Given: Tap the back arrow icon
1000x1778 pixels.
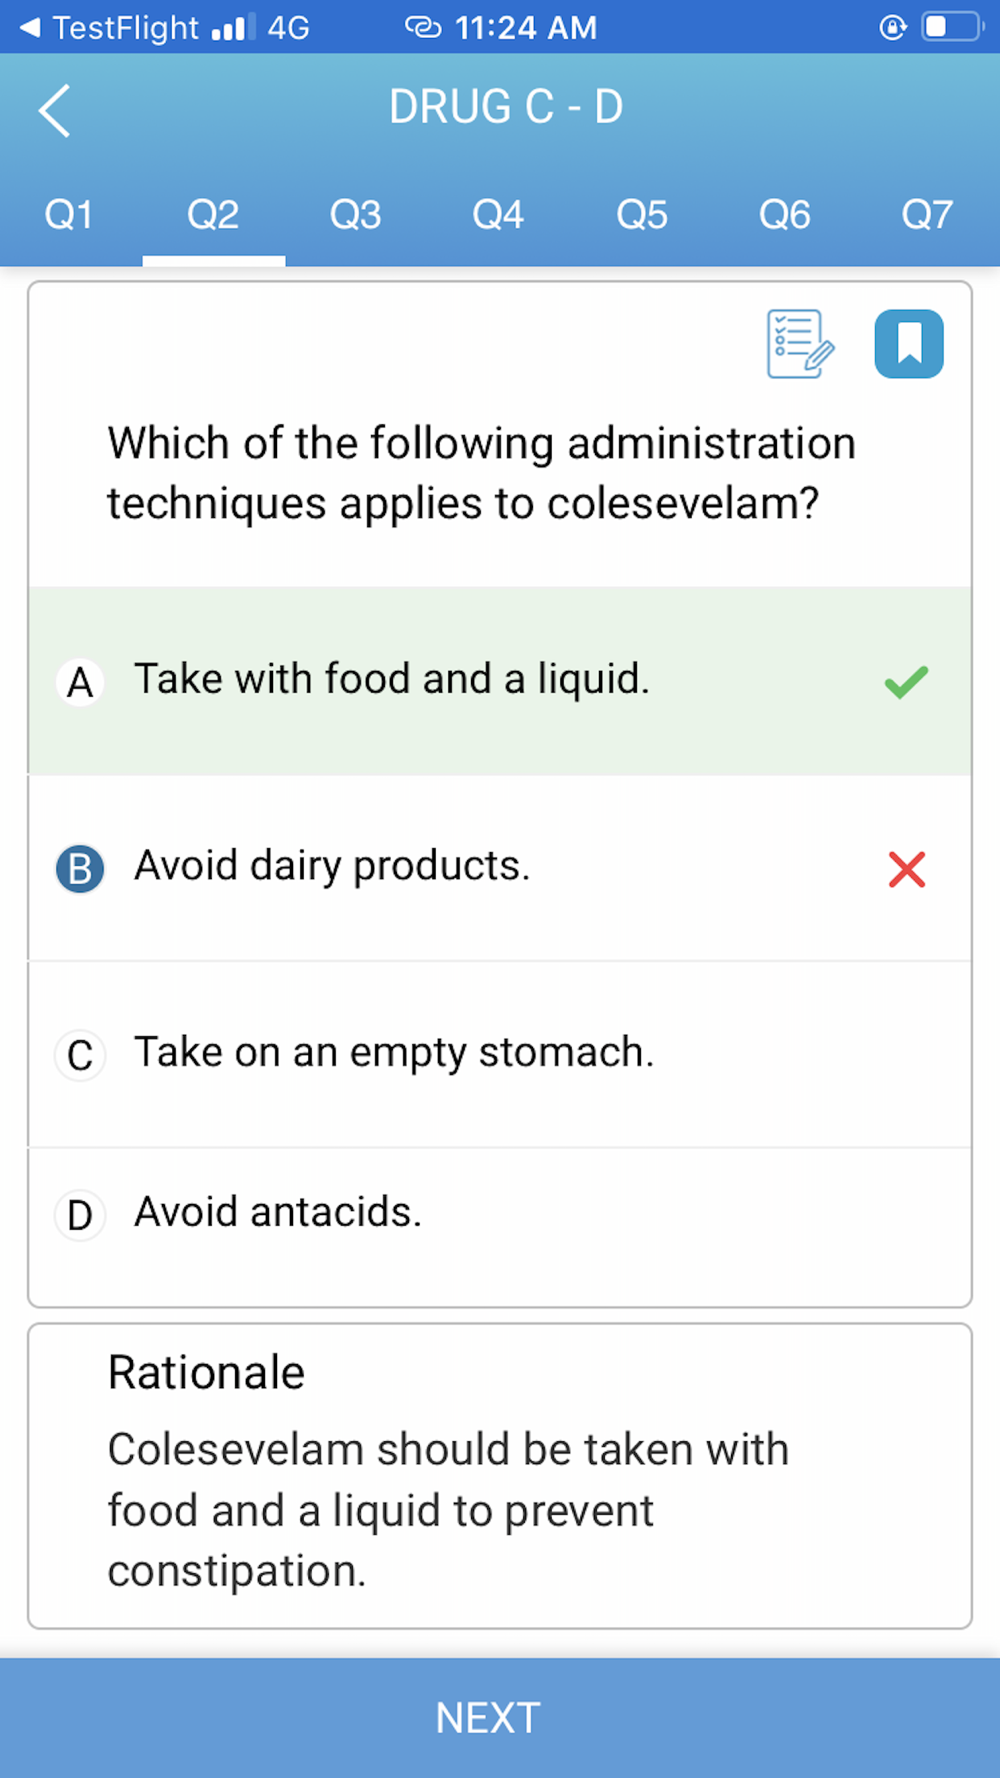Looking at the screenshot, I should [x=55, y=110].
